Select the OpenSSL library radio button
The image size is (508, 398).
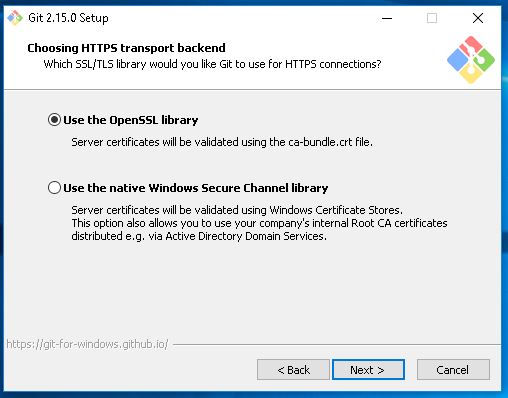tap(54, 120)
